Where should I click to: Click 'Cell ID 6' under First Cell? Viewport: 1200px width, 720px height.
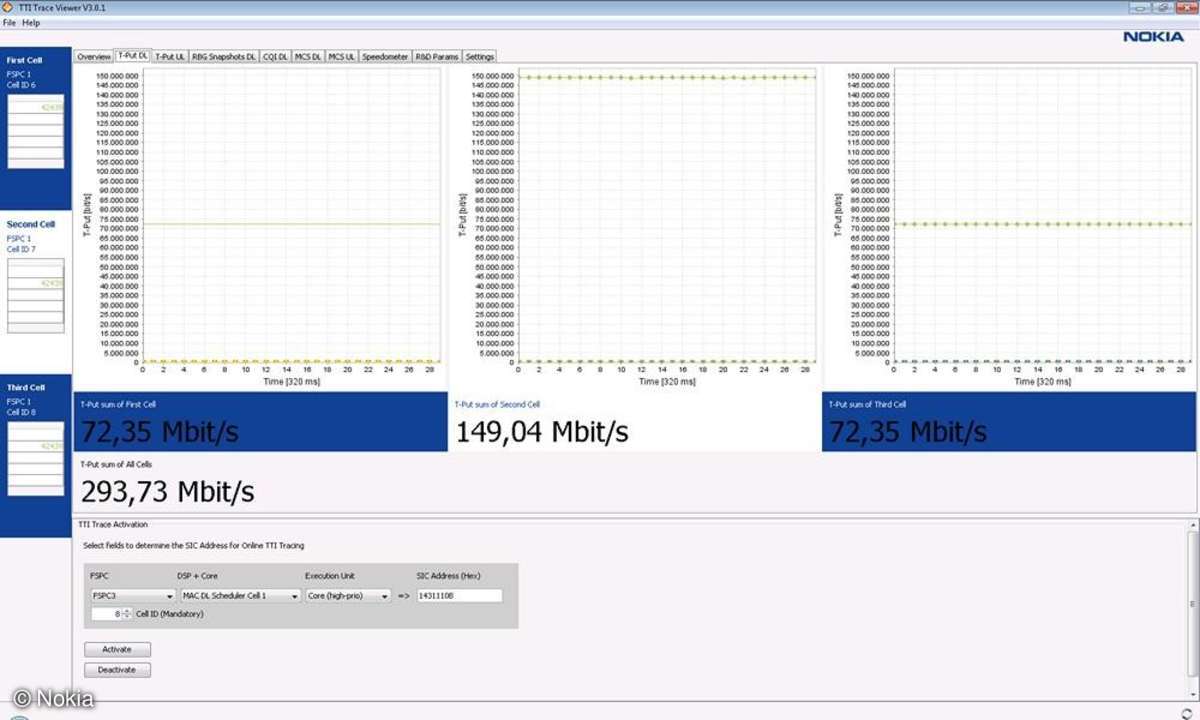[21, 85]
